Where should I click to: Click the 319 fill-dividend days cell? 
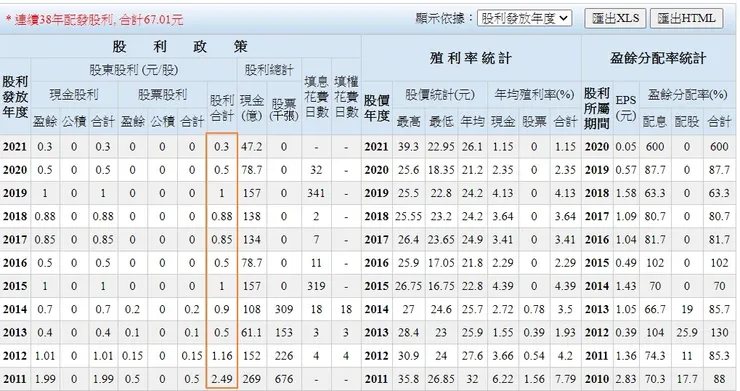tap(316, 286)
